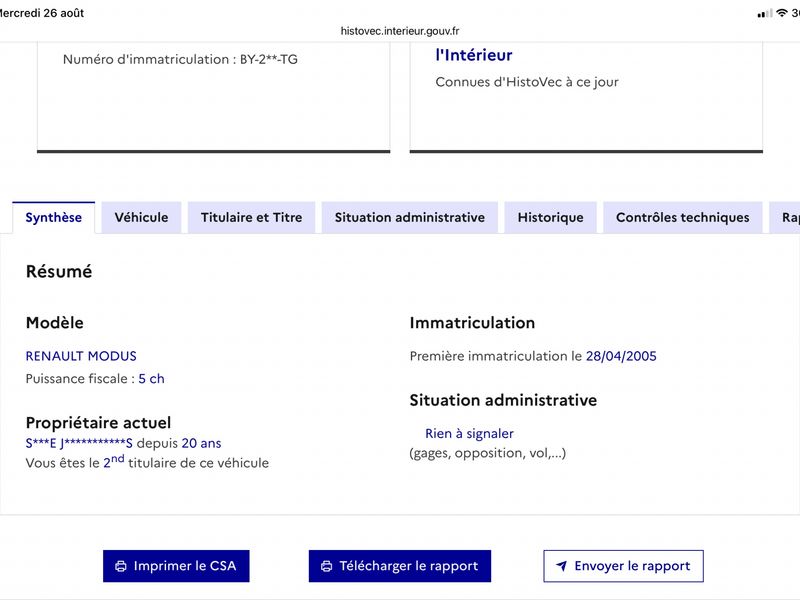Select the partially visible Rap tab

tap(785, 218)
